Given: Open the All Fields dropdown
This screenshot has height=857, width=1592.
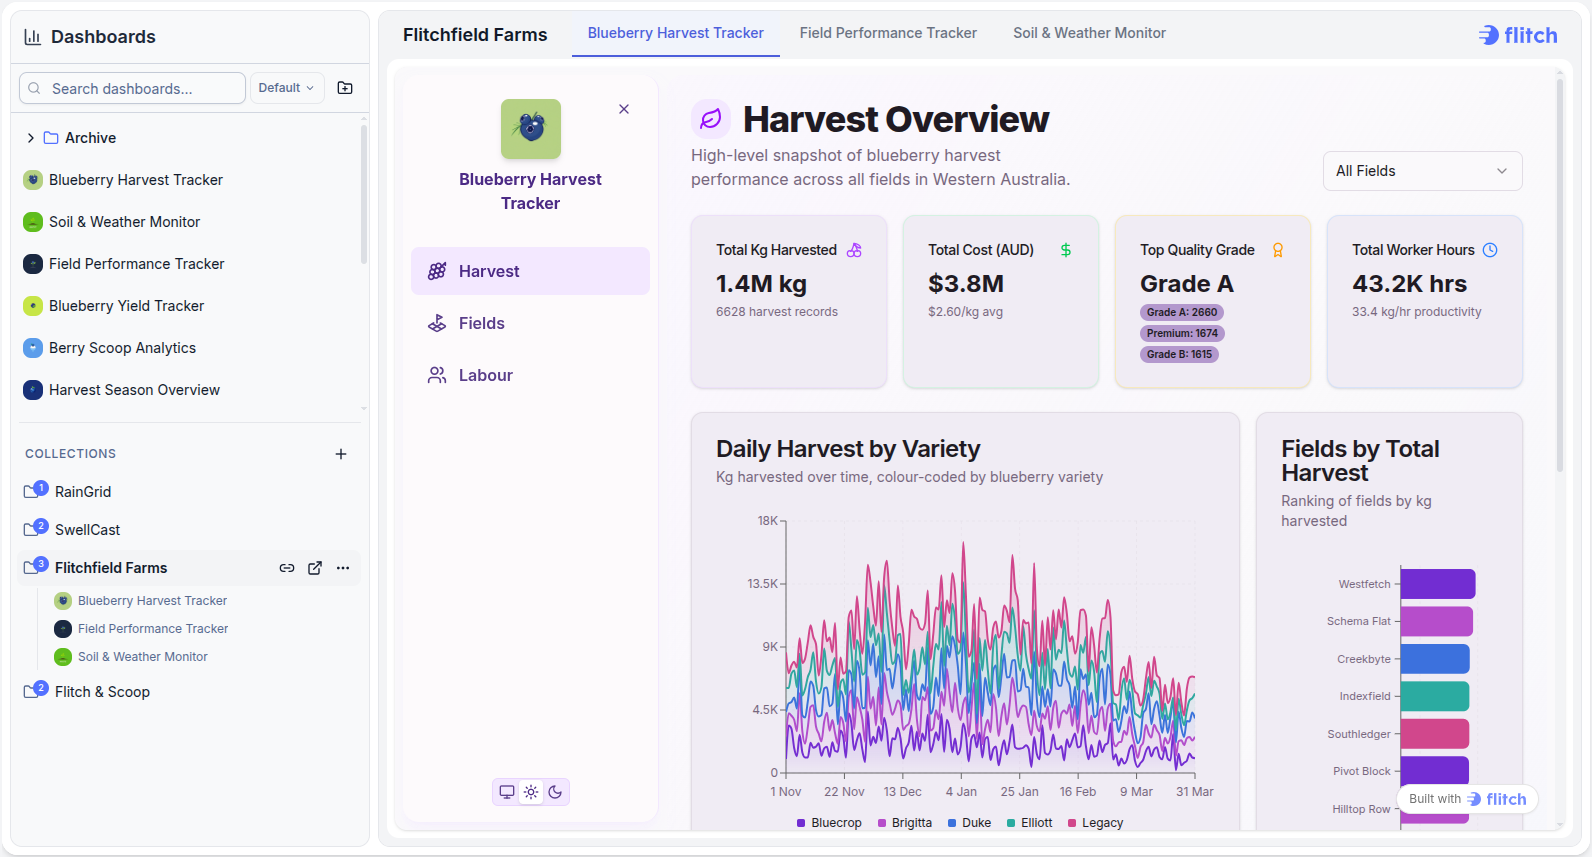Looking at the screenshot, I should [x=1422, y=171].
